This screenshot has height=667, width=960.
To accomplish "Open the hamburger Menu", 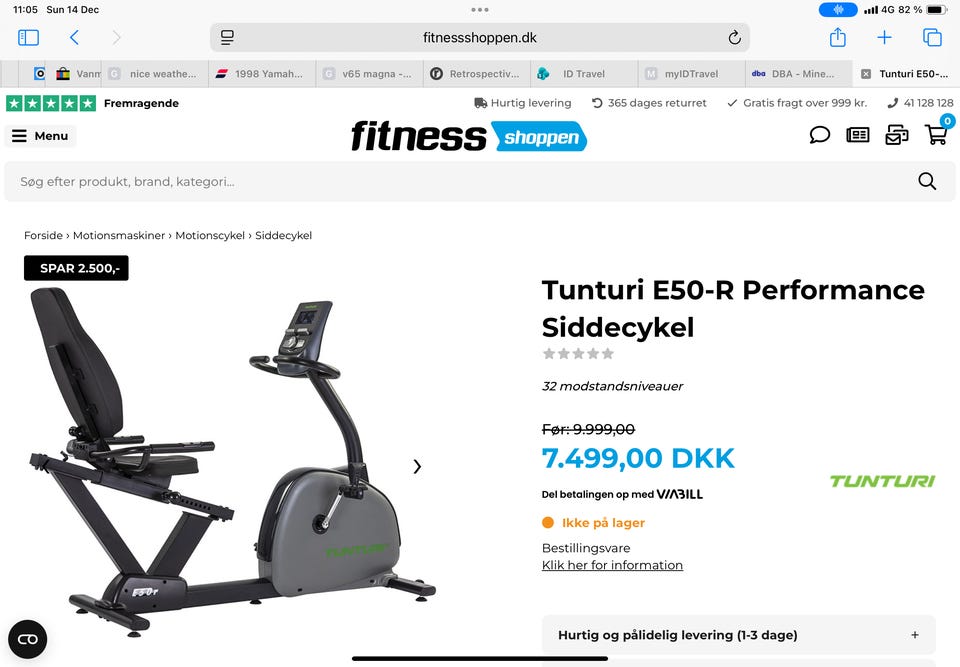I will pos(40,136).
